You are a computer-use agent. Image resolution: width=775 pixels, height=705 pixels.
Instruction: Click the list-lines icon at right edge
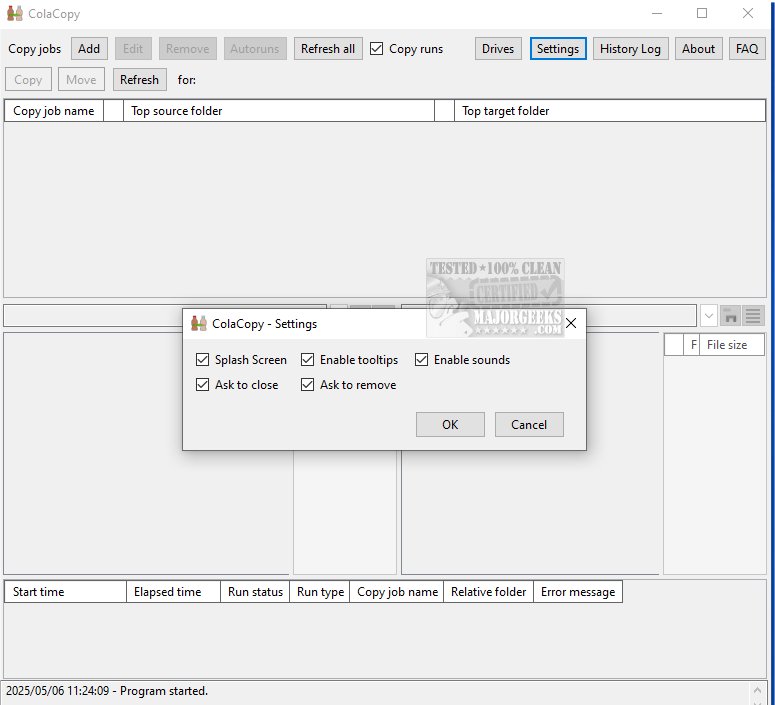pos(753,315)
